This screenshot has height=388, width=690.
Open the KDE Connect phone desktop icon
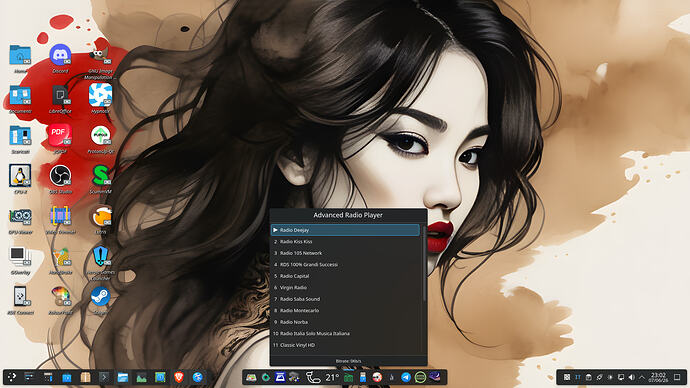pos(20,296)
